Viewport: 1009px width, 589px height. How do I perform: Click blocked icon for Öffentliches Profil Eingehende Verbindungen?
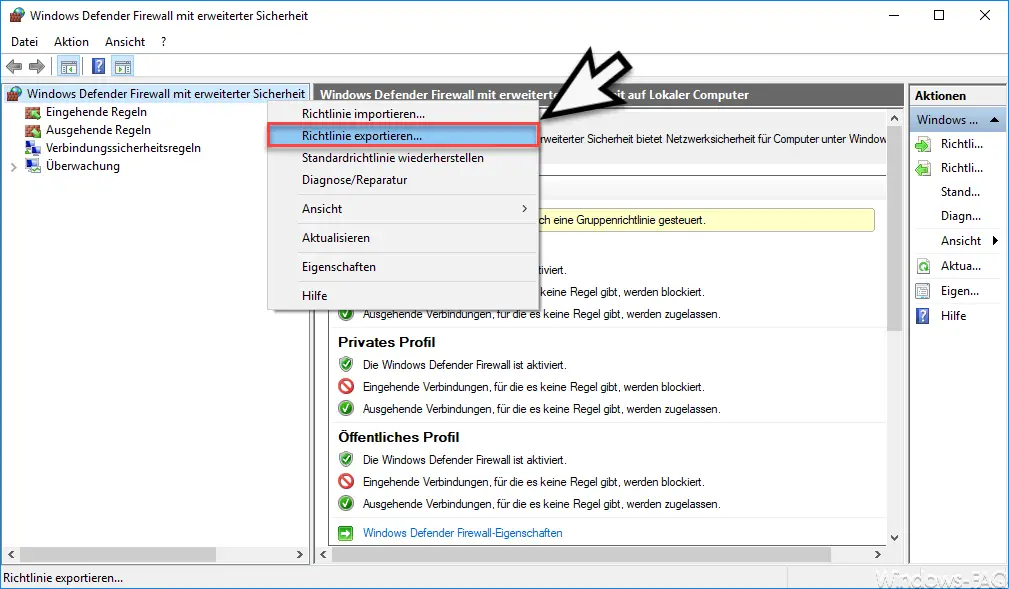click(x=346, y=481)
